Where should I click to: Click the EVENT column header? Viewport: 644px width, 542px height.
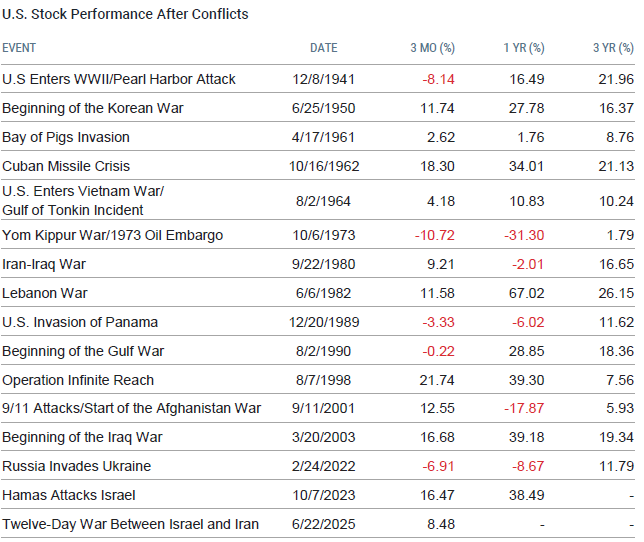point(19,48)
